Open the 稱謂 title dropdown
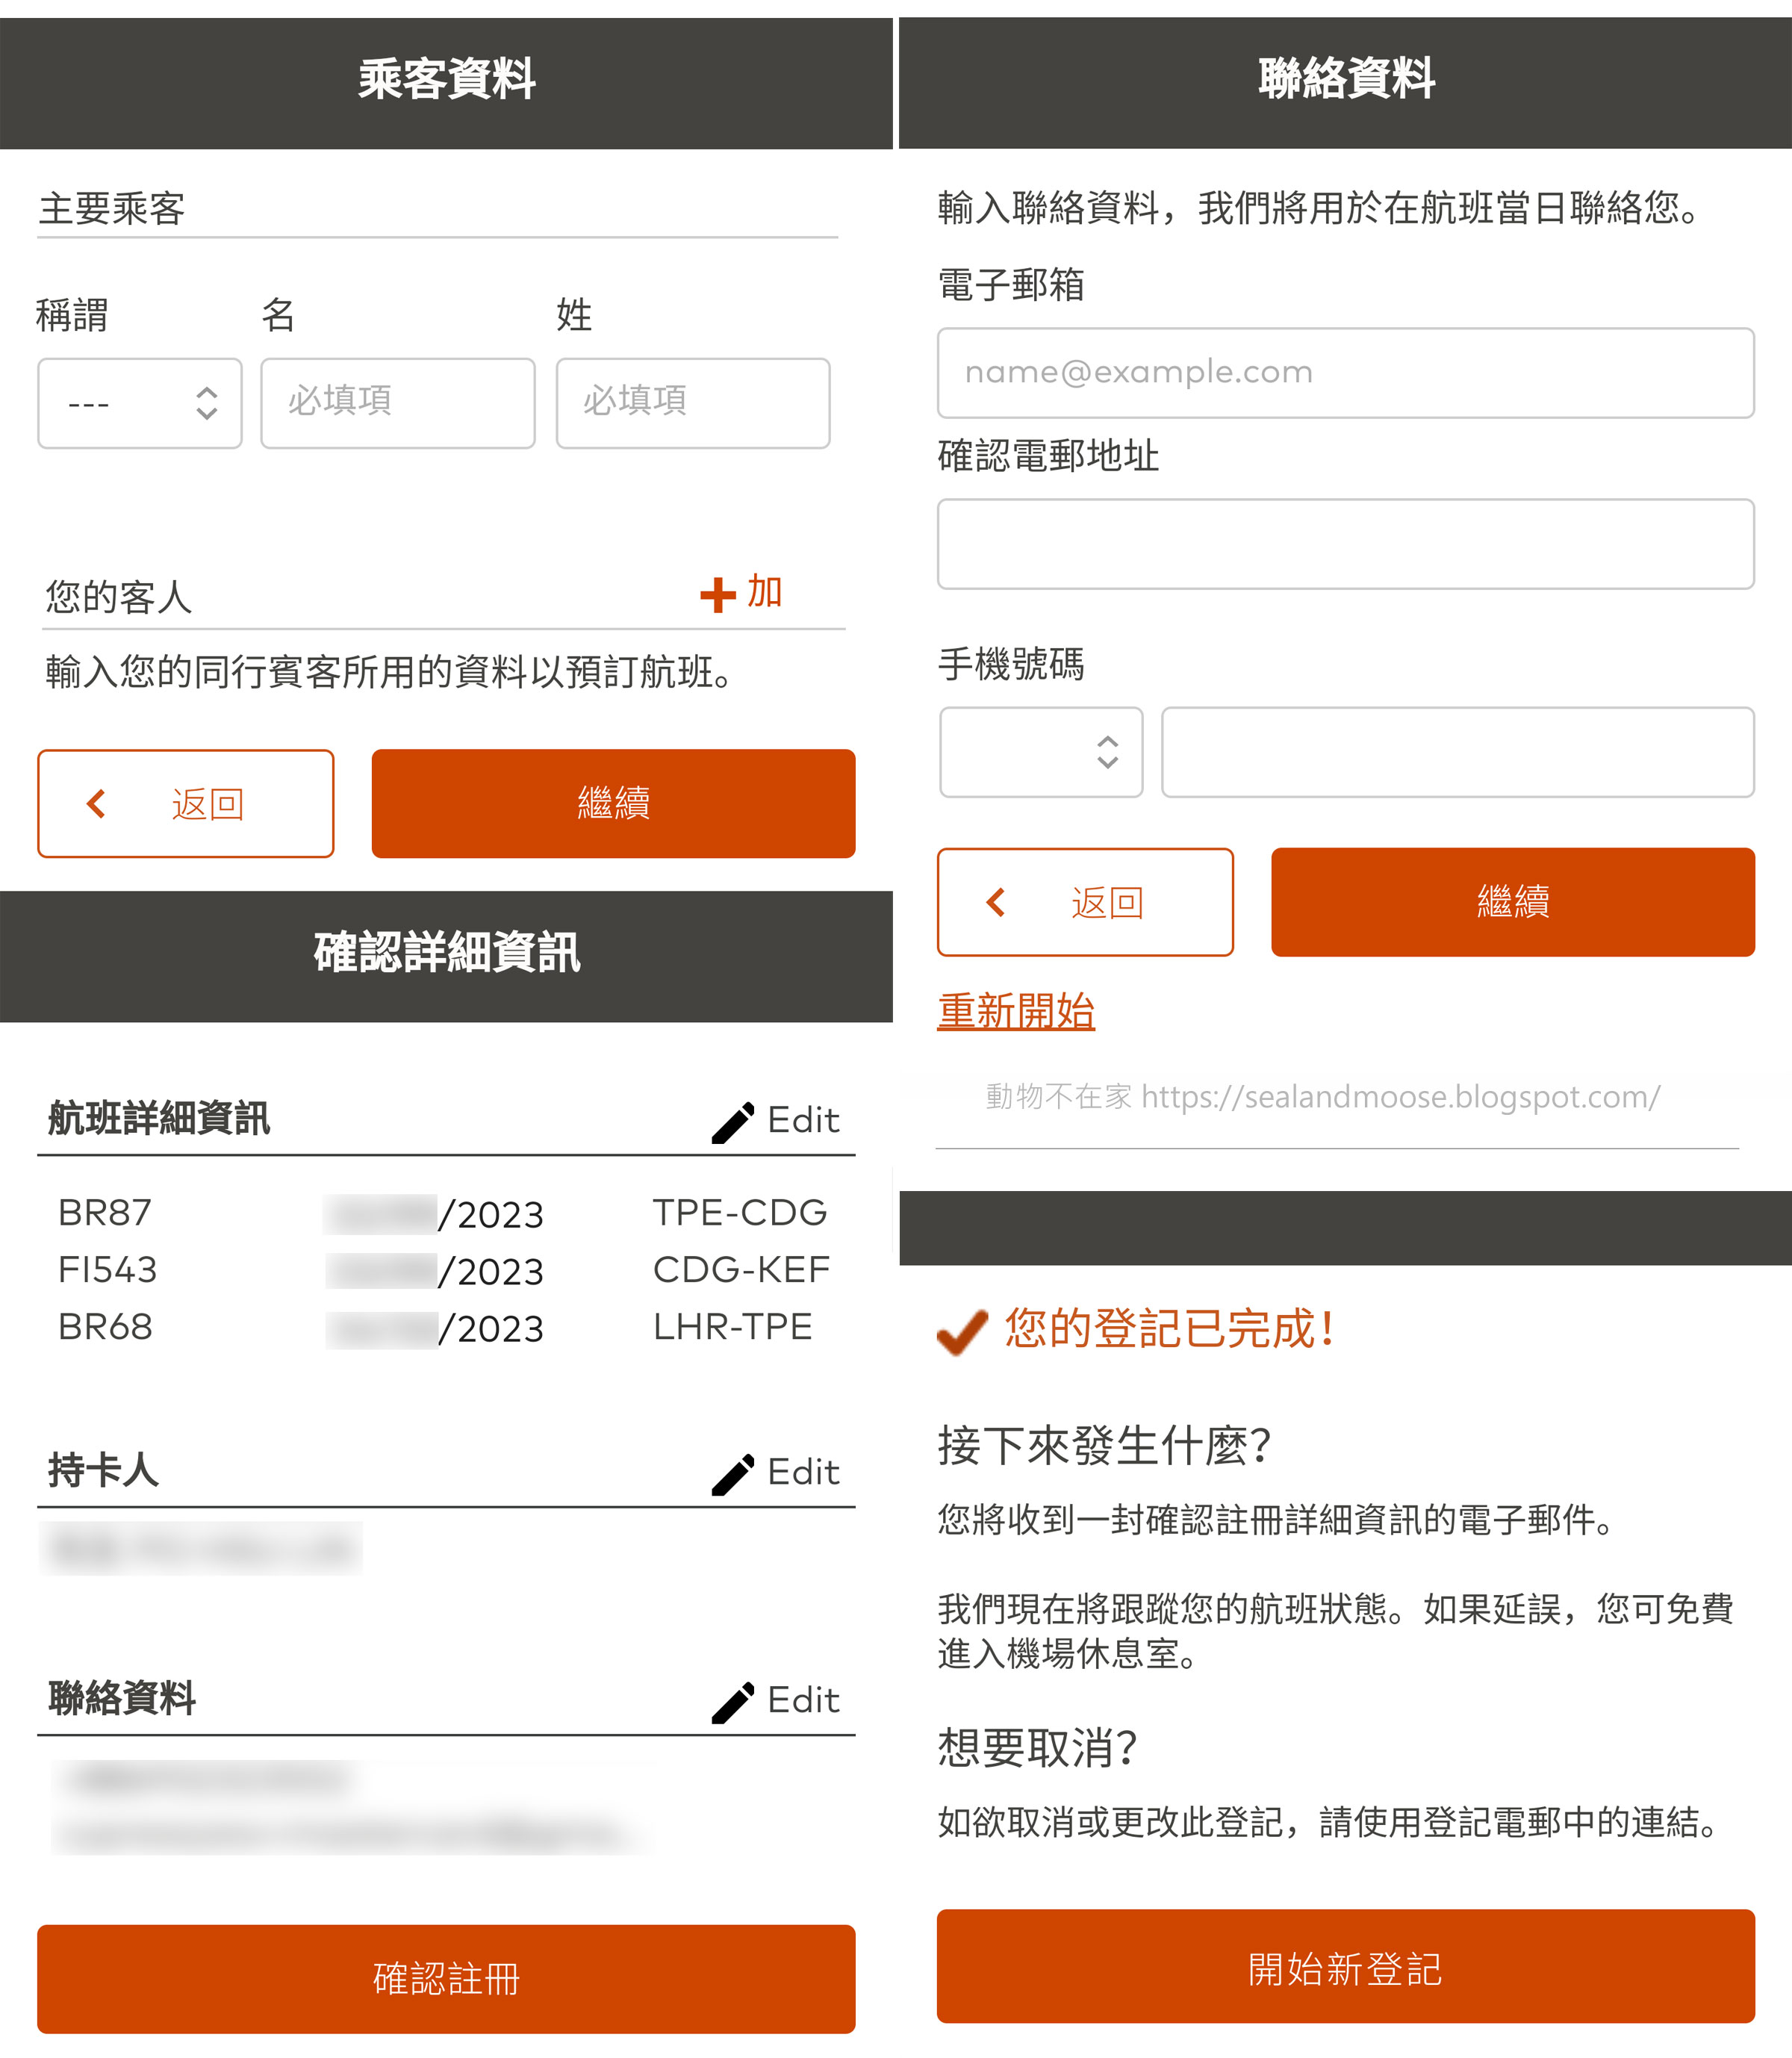Screen dimensions: 1792x2058 [140, 403]
